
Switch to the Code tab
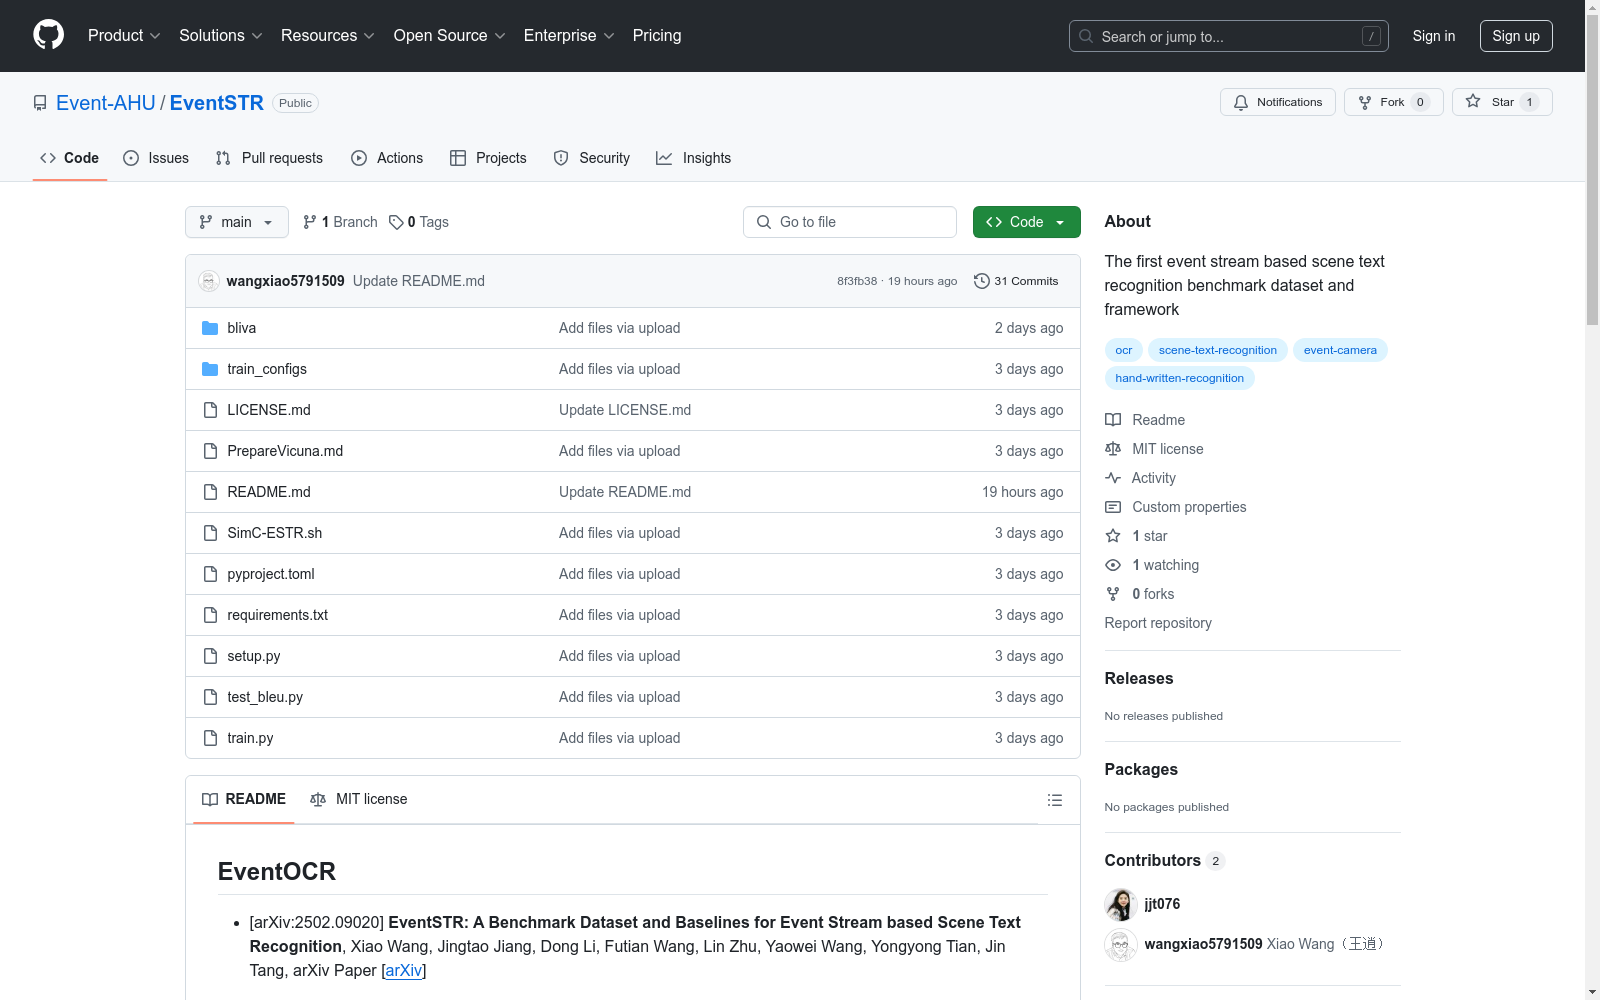click(69, 158)
